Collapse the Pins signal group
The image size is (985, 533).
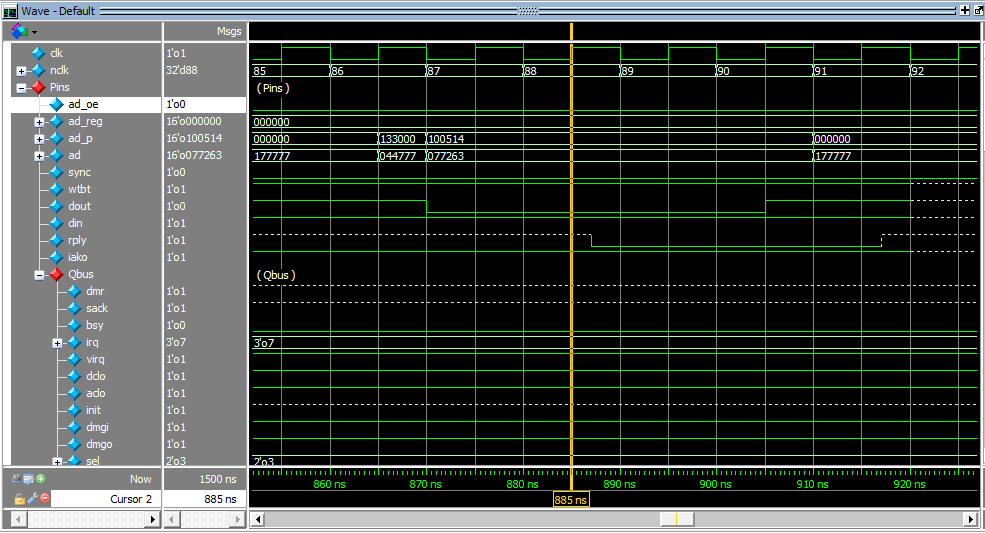coord(21,88)
